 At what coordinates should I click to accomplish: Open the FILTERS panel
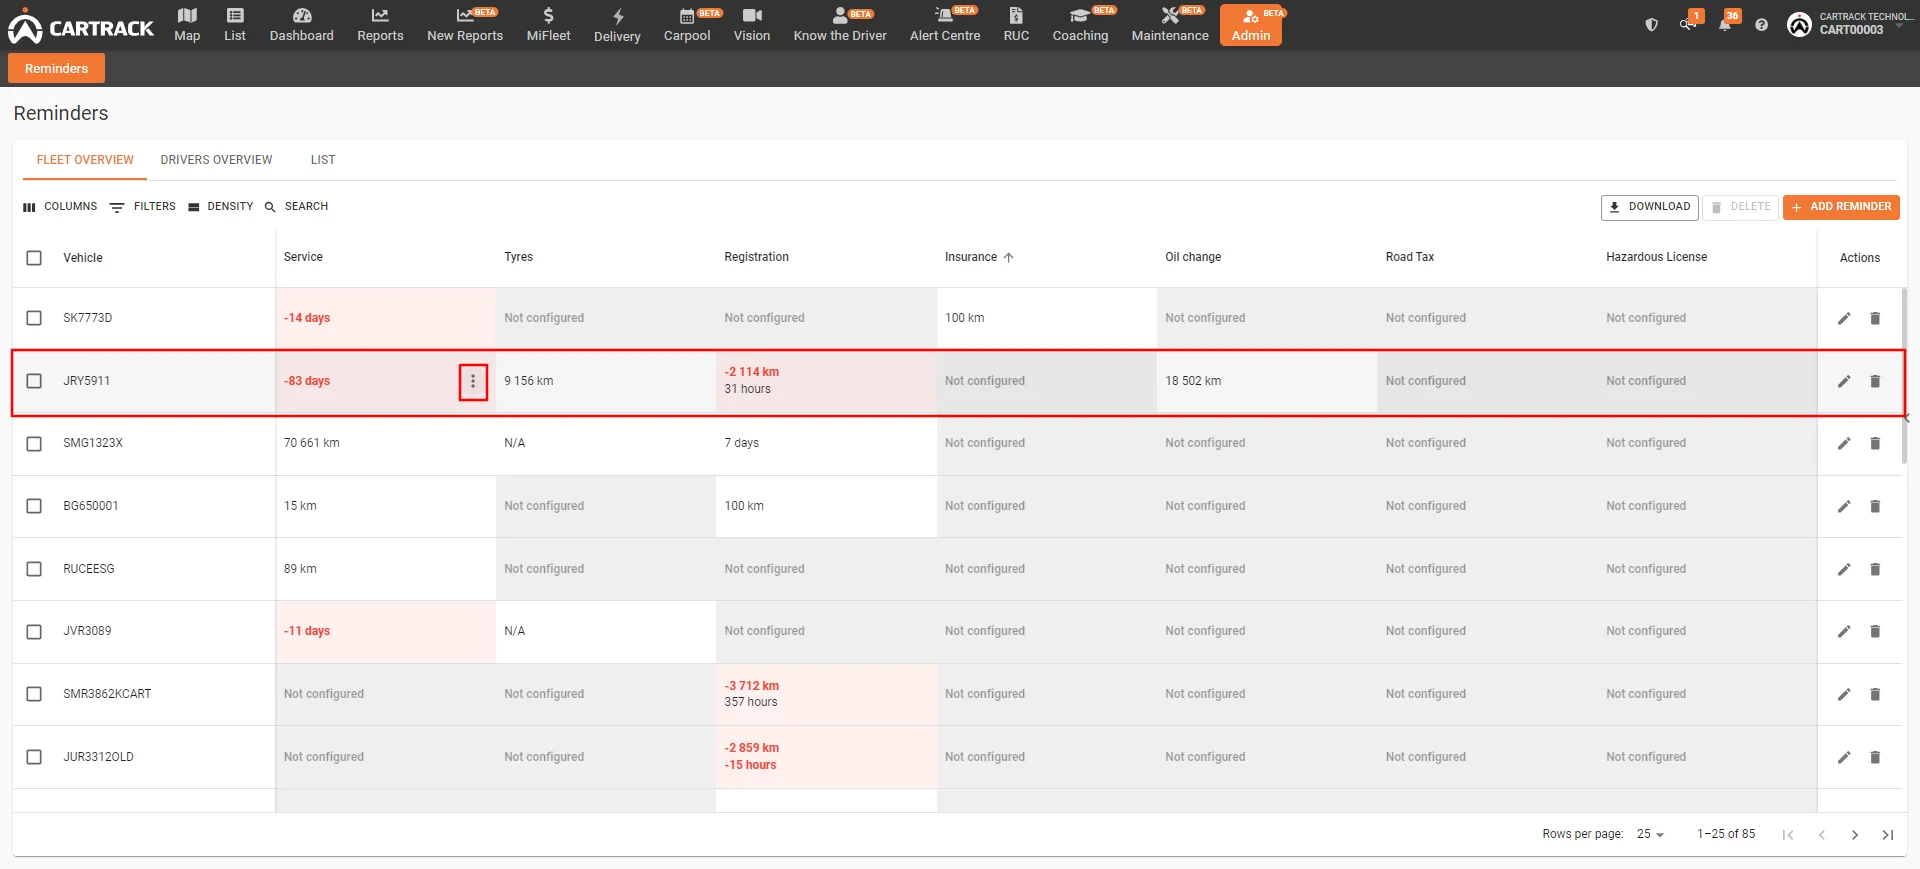(x=143, y=207)
